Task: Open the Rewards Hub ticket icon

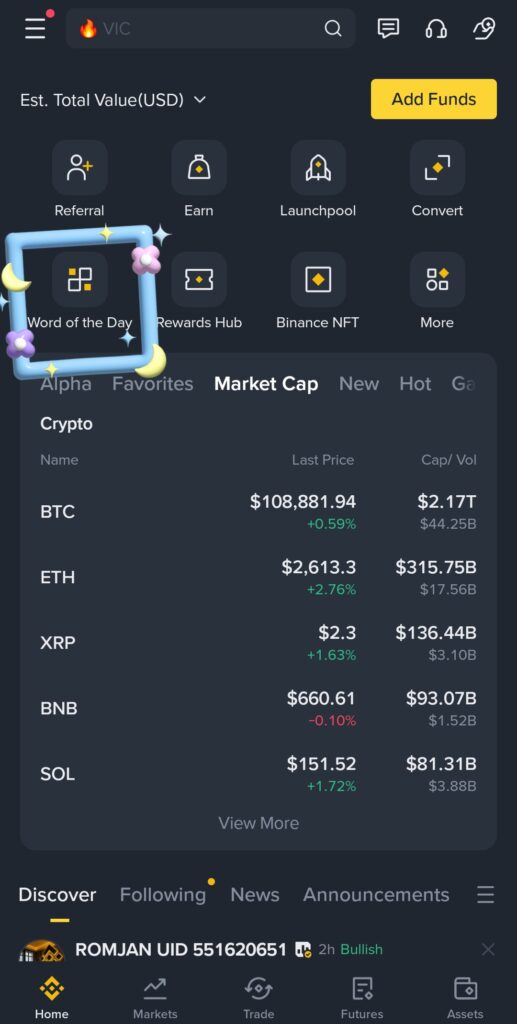Action: [x=199, y=280]
